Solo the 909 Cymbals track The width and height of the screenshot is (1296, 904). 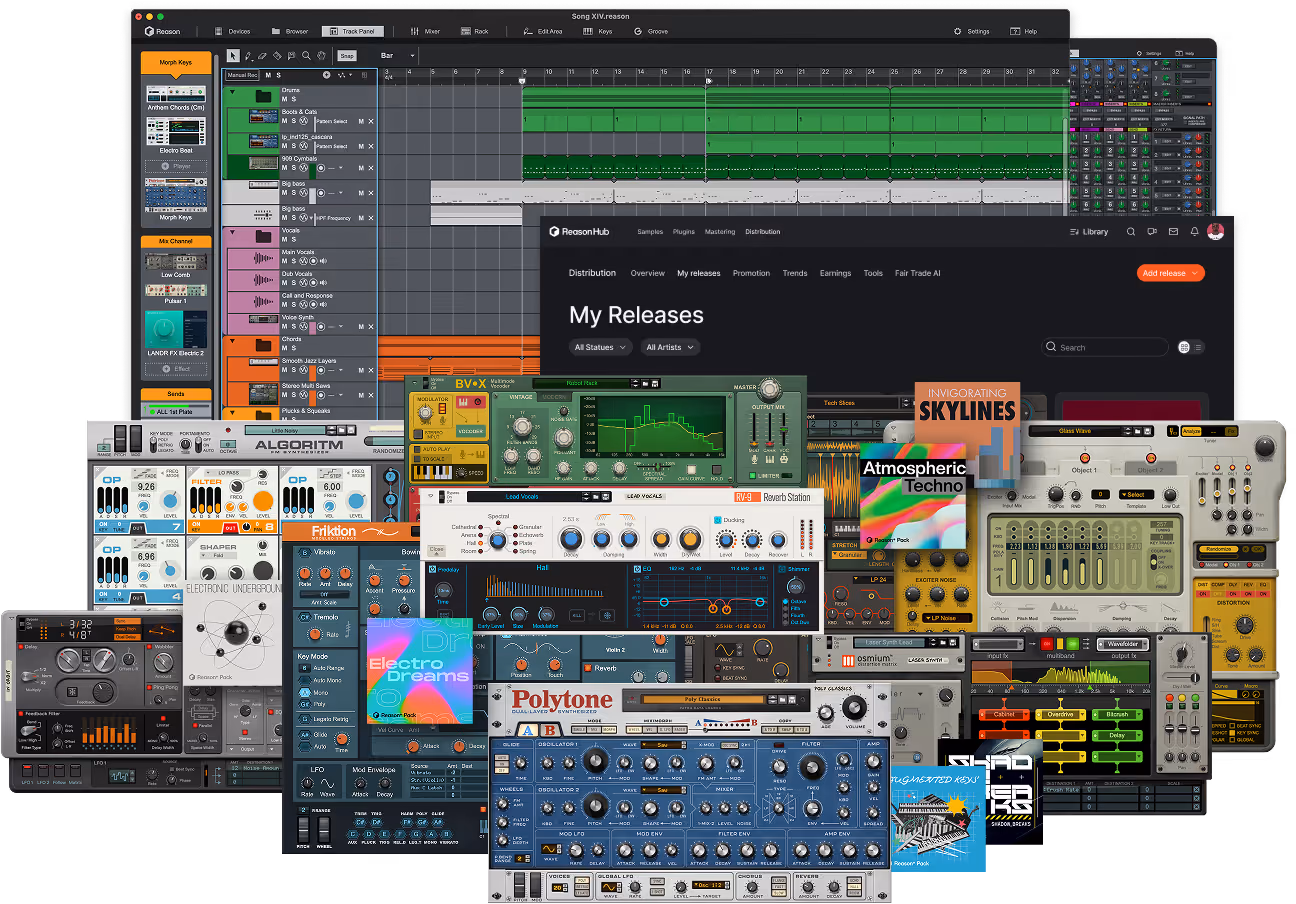pyautogui.click(x=293, y=167)
